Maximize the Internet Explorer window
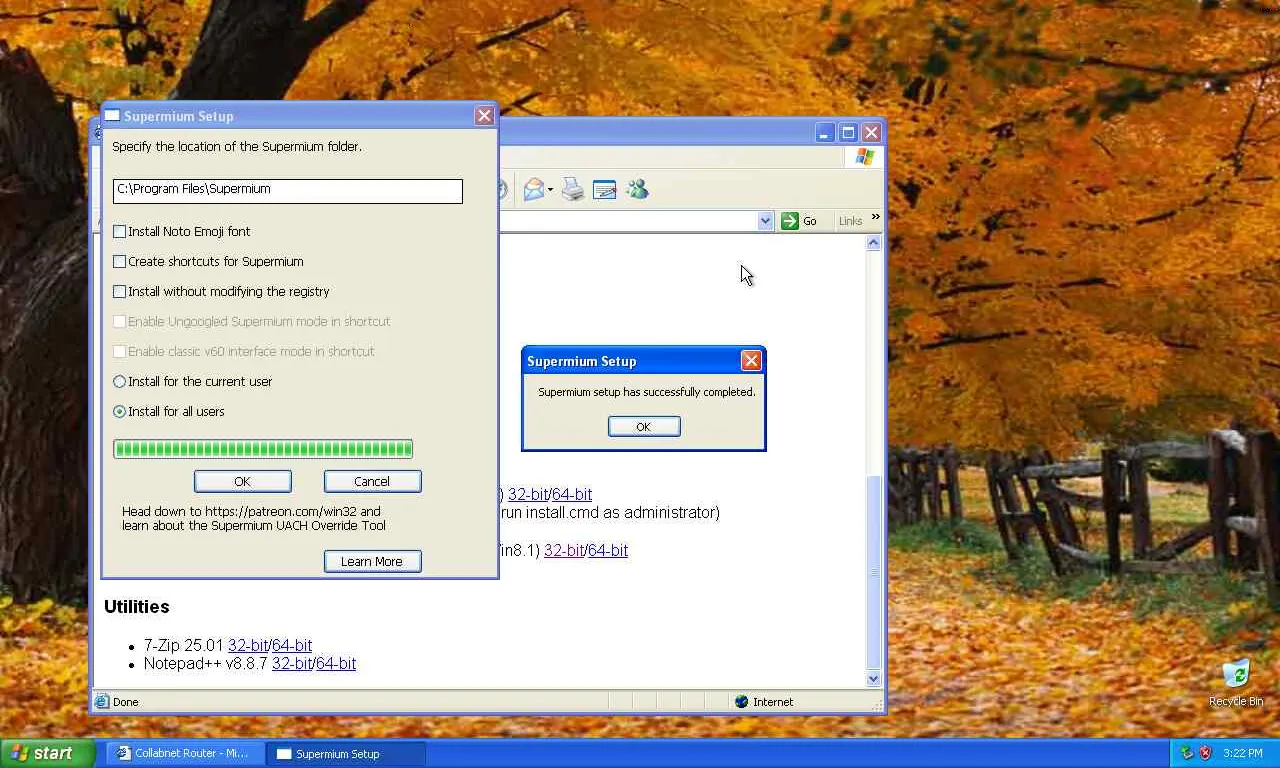Viewport: 1280px width, 768px height. (848, 132)
